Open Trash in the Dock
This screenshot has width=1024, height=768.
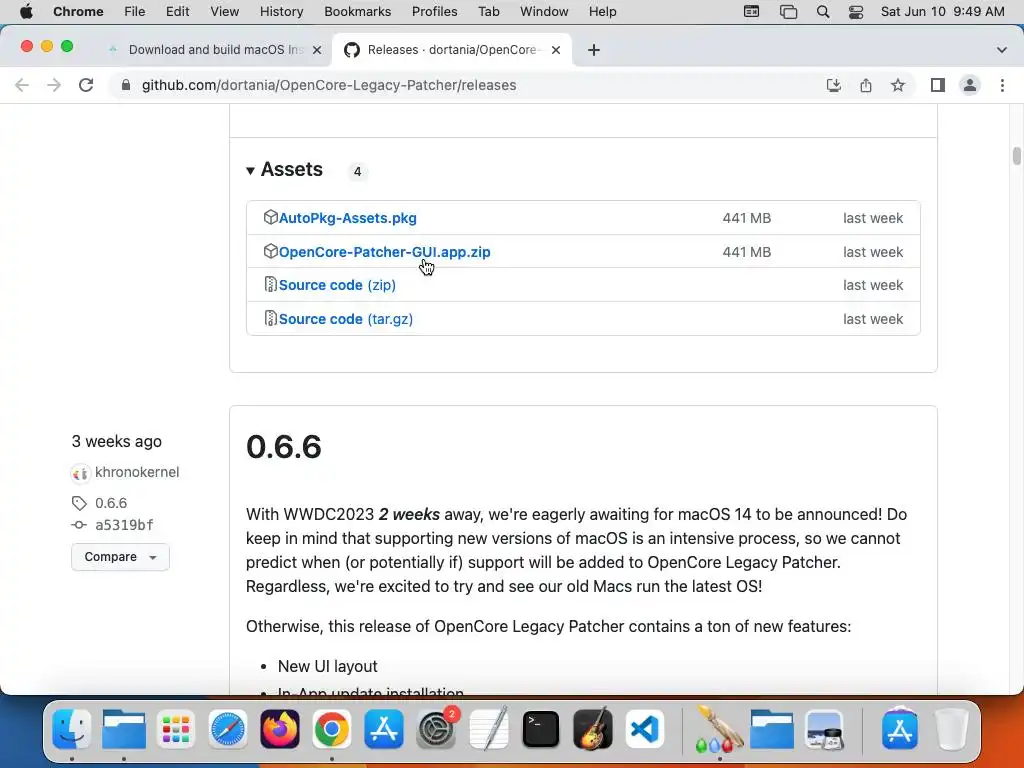(952, 729)
